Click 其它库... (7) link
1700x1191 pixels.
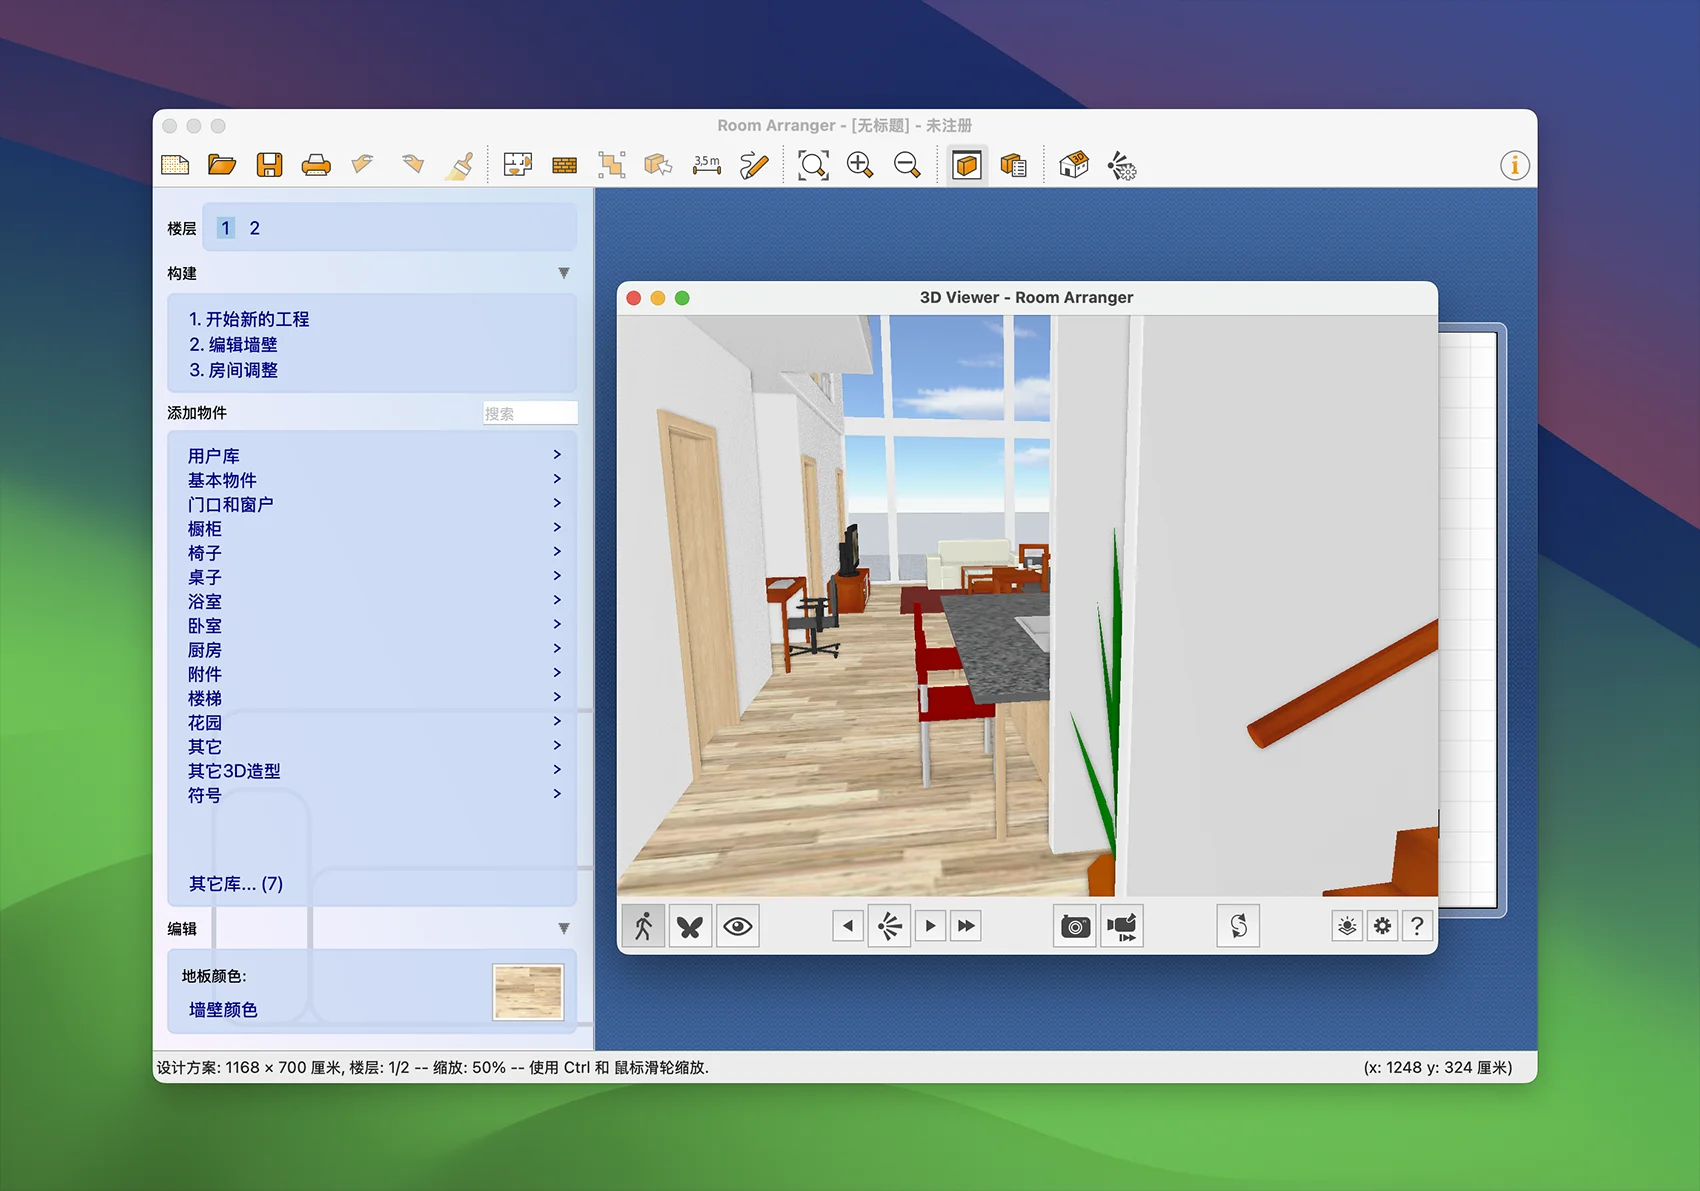236,884
